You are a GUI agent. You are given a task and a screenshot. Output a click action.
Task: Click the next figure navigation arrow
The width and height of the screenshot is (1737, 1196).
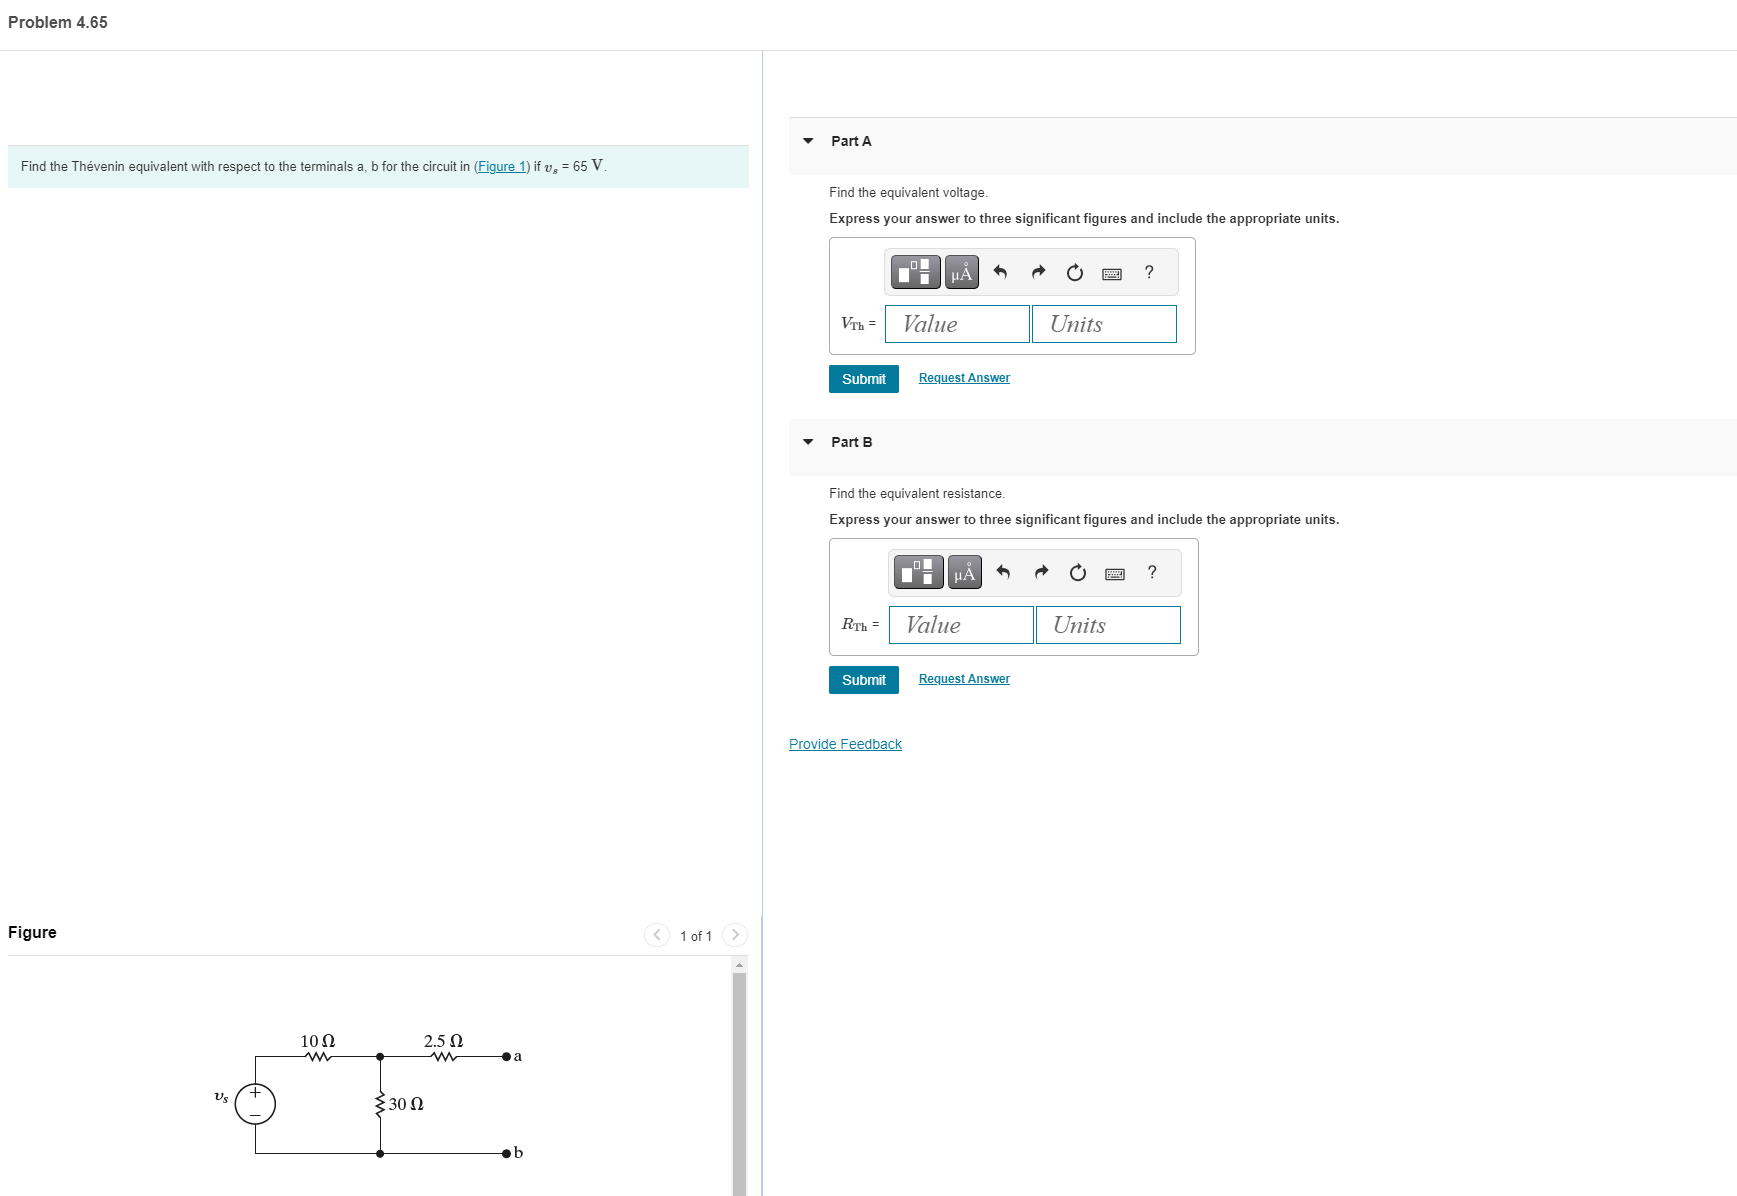(735, 934)
